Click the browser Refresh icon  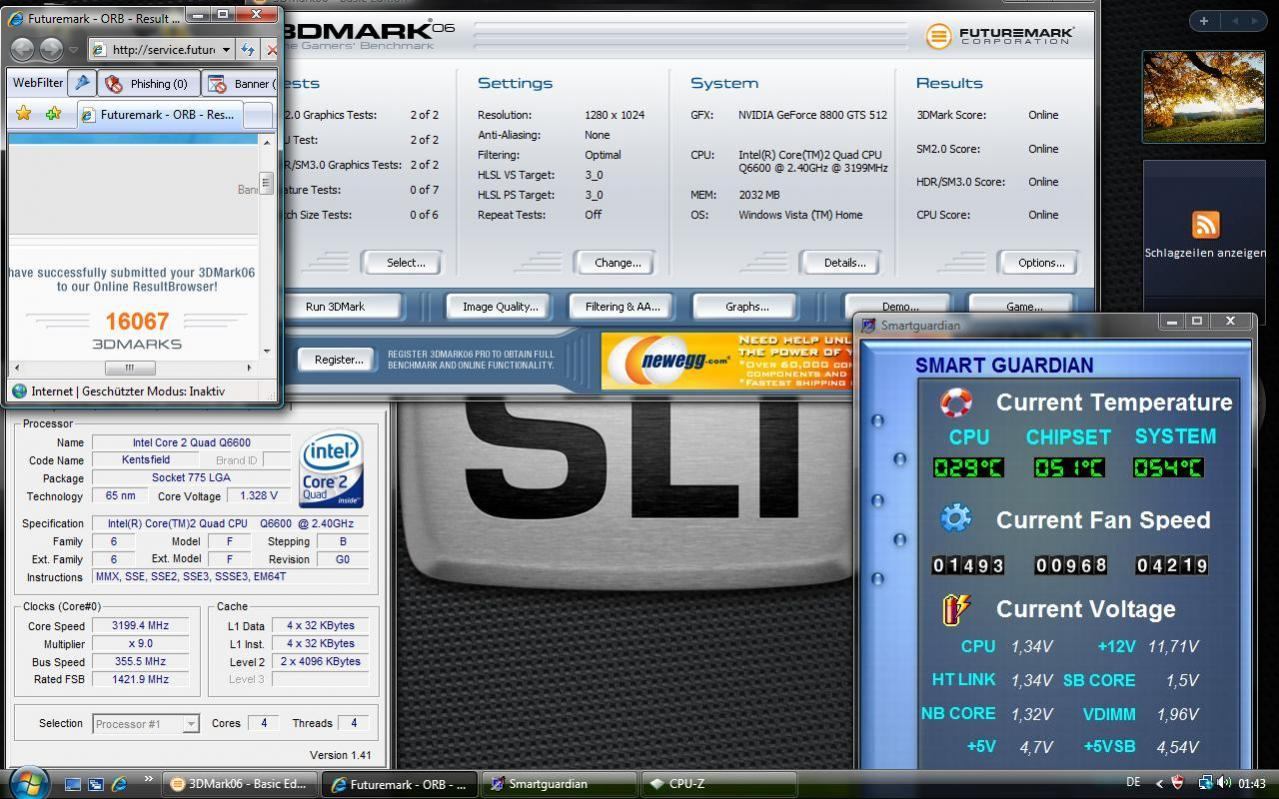(248, 49)
